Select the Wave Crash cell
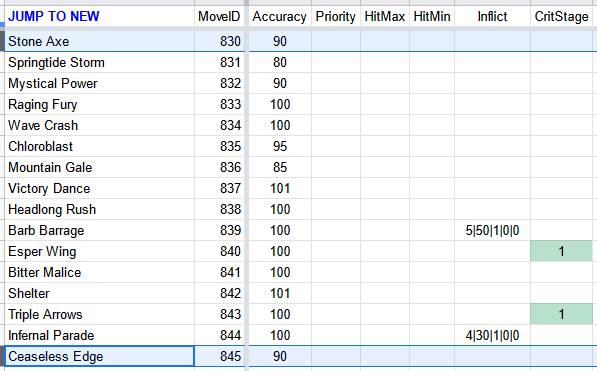 point(99,125)
